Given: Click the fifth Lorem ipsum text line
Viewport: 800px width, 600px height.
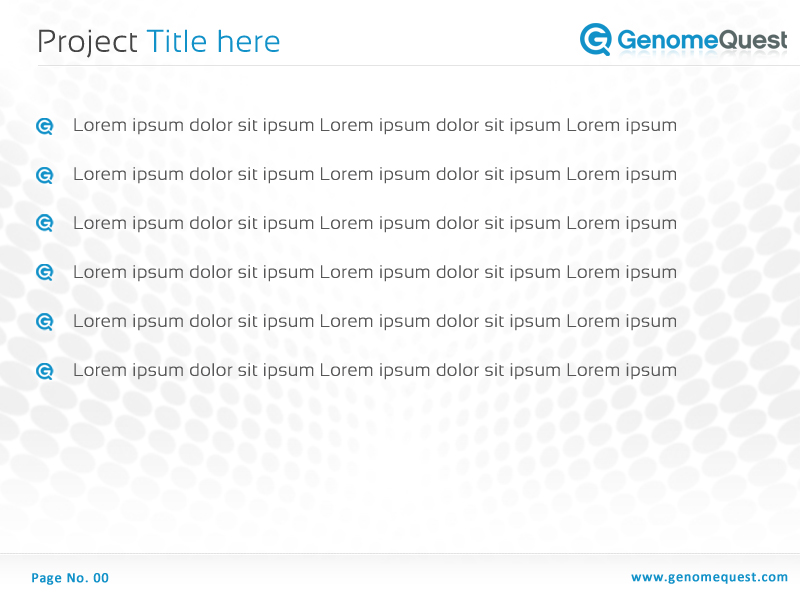Looking at the screenshot, I should pyautogui.click(x=375, y=322).
